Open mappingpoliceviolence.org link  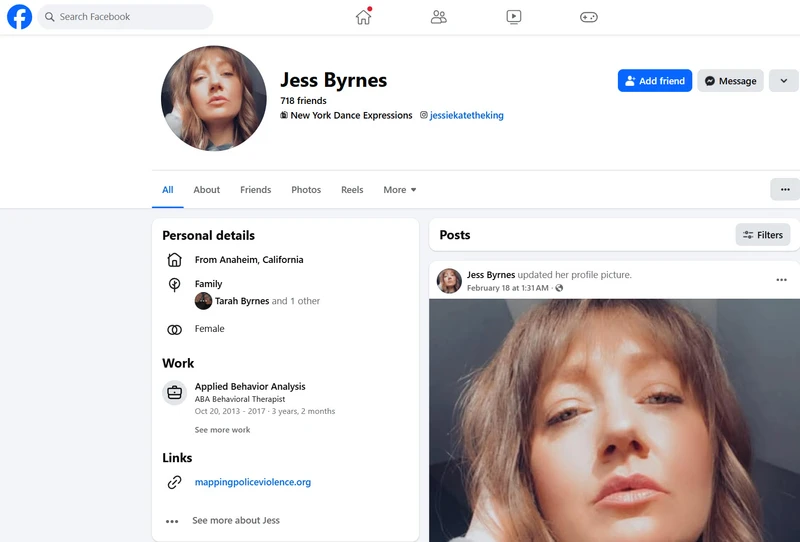click(253, 482)
